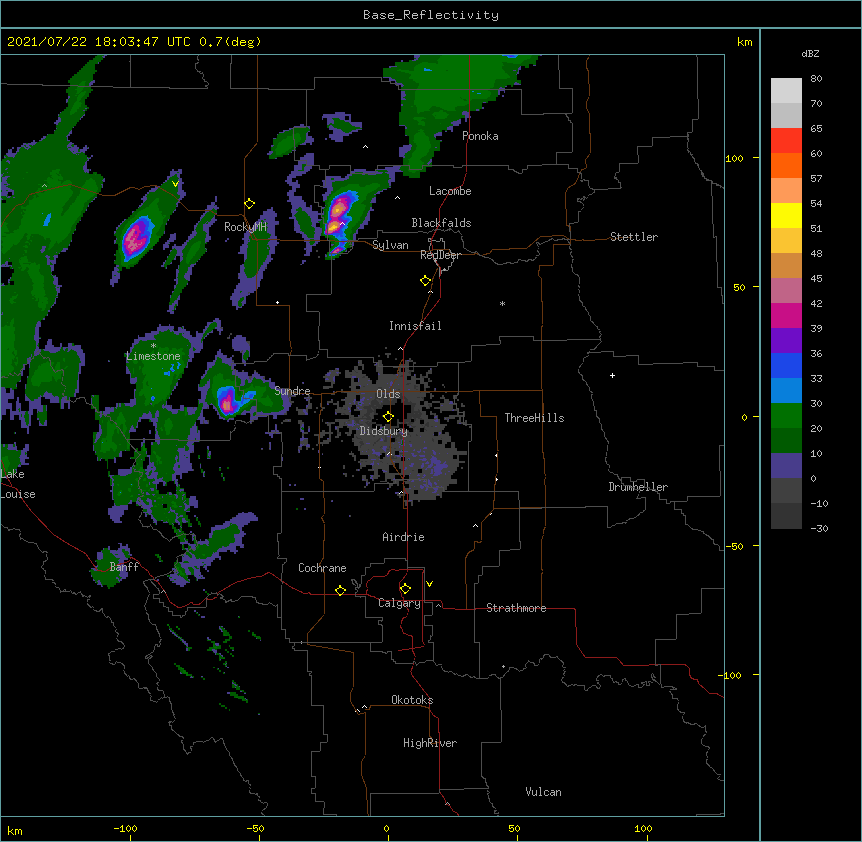Click the Cochrane town label
862x842 pixels.
322,568
